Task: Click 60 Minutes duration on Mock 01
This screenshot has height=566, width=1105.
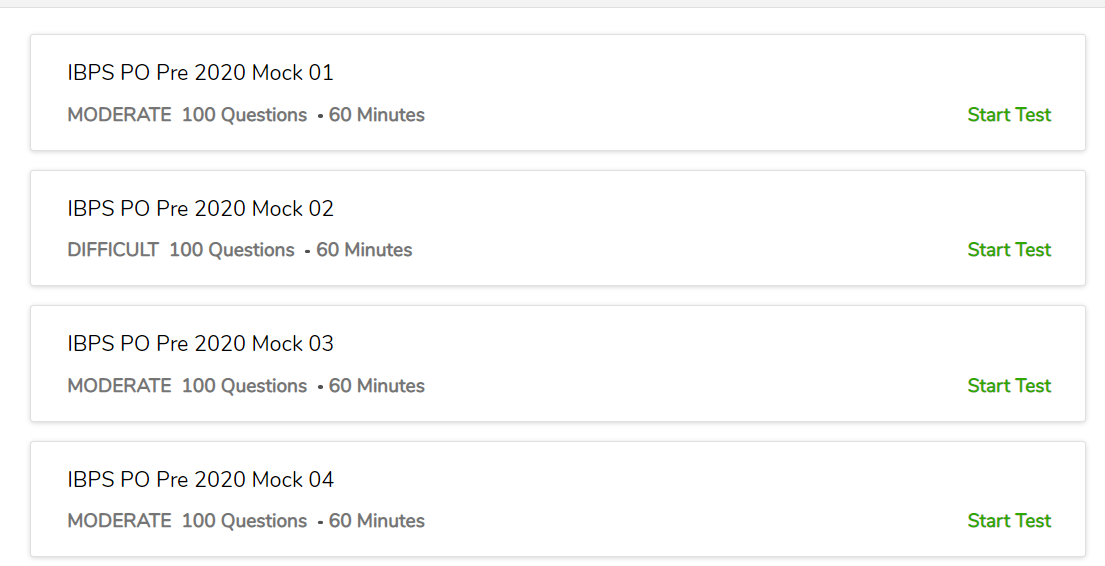Action: click(376, 115)
